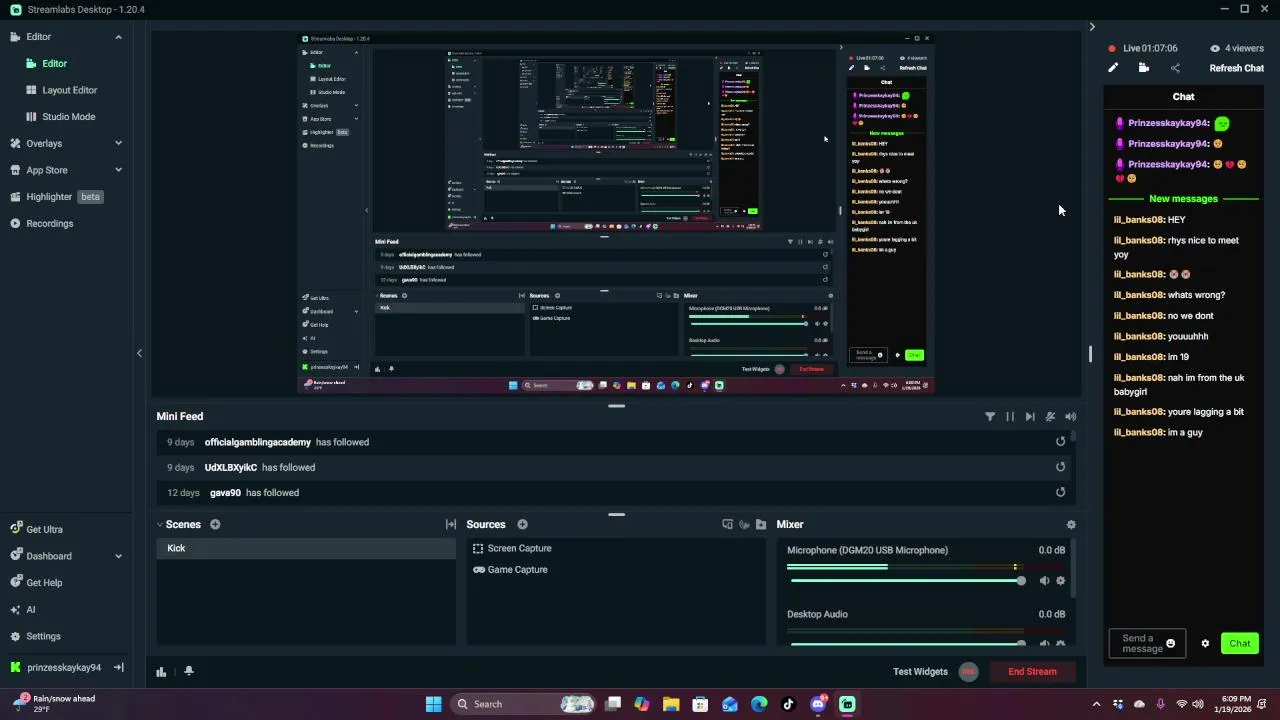This screenshot has height=720, width=1280.
Task: Skip to the next alert in Mini Feed
Action: coord(1030,417)
